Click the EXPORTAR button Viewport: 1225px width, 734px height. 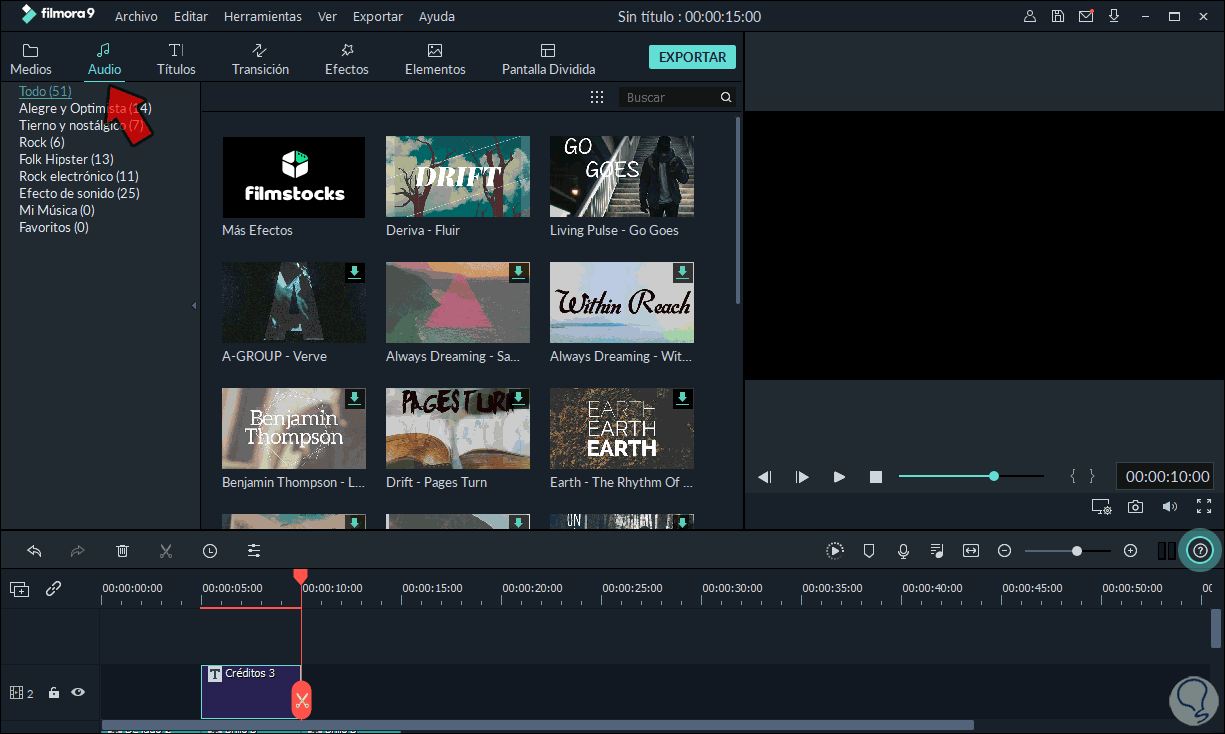[692, 57]
